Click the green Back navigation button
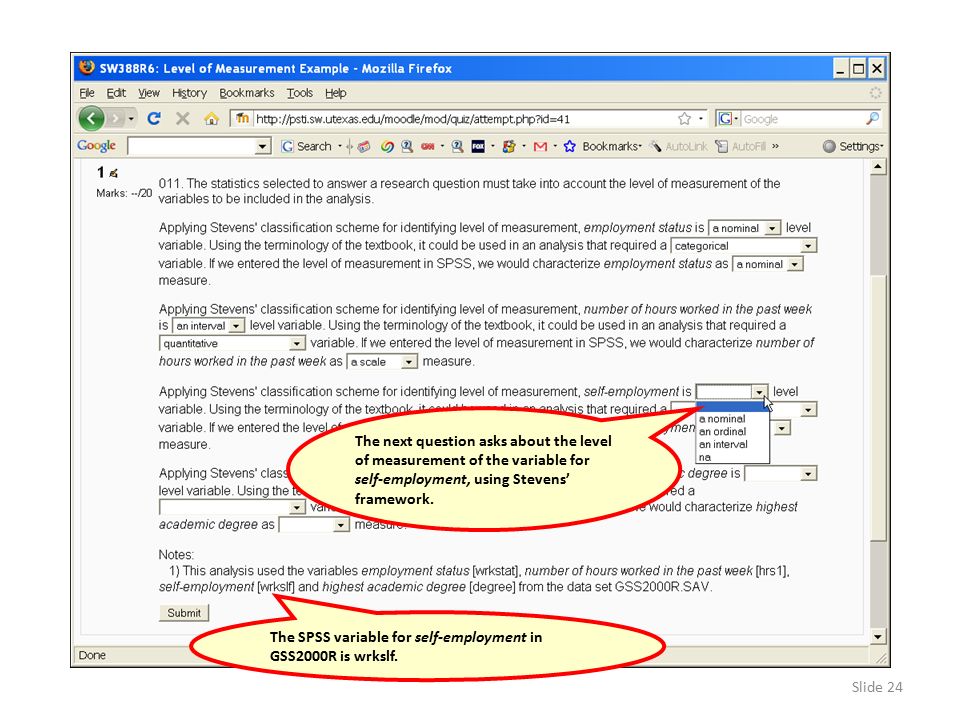Image resolution: width=960 pixels, height=720 pixels. [91, 118]
